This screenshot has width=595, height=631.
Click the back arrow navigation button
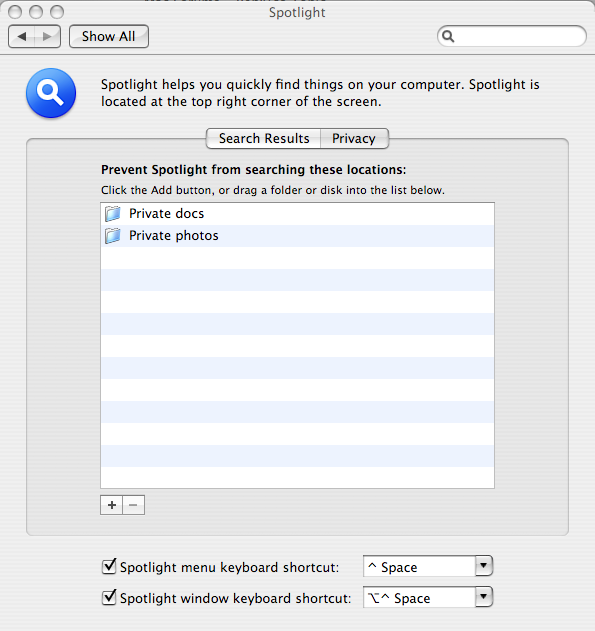tap(22, 37)
